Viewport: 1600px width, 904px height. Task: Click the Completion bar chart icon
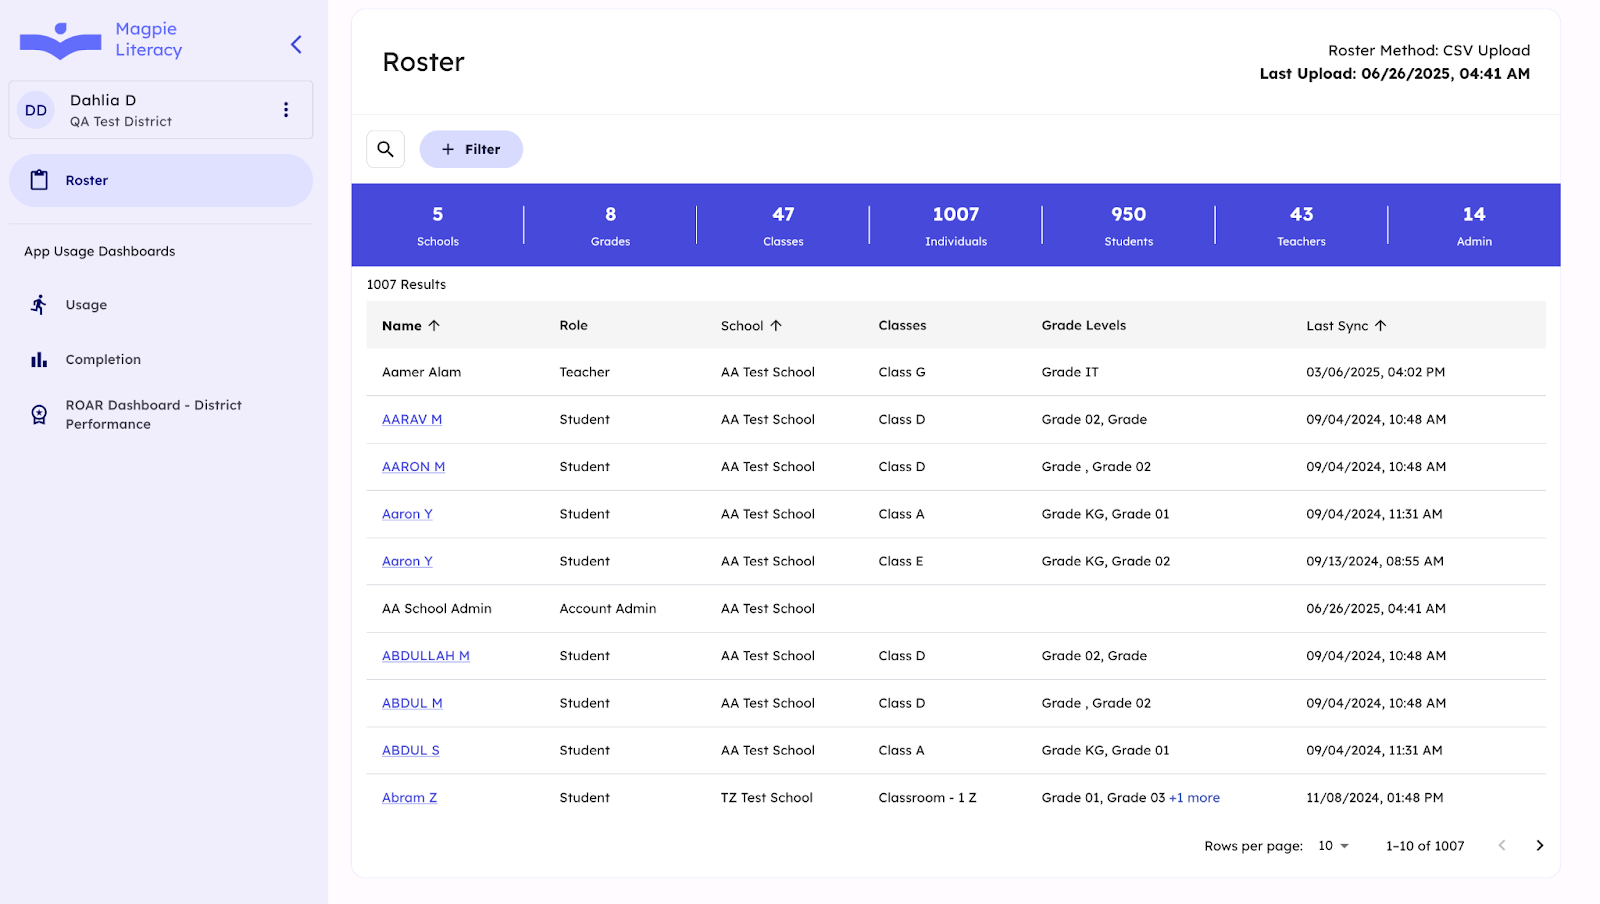39,360
